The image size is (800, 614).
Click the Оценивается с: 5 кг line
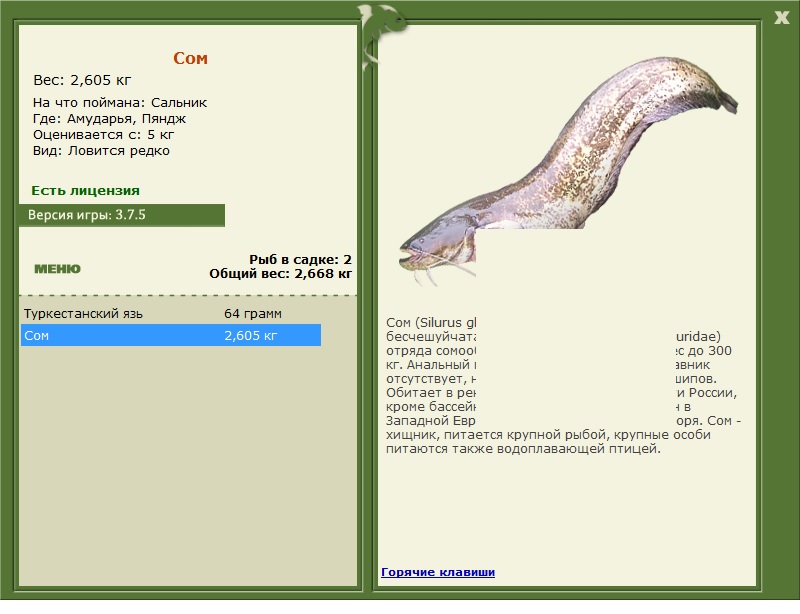(104, 135)
